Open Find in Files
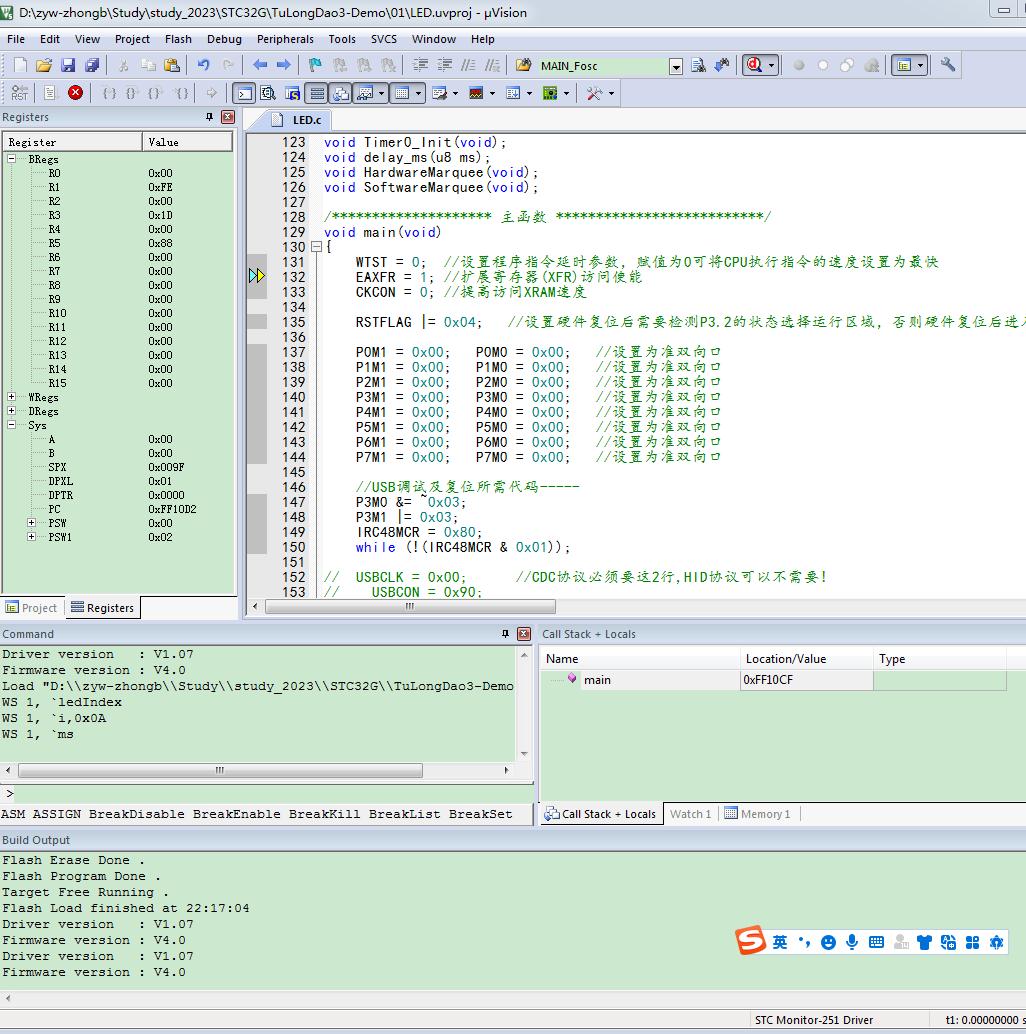 pos(524,65)
